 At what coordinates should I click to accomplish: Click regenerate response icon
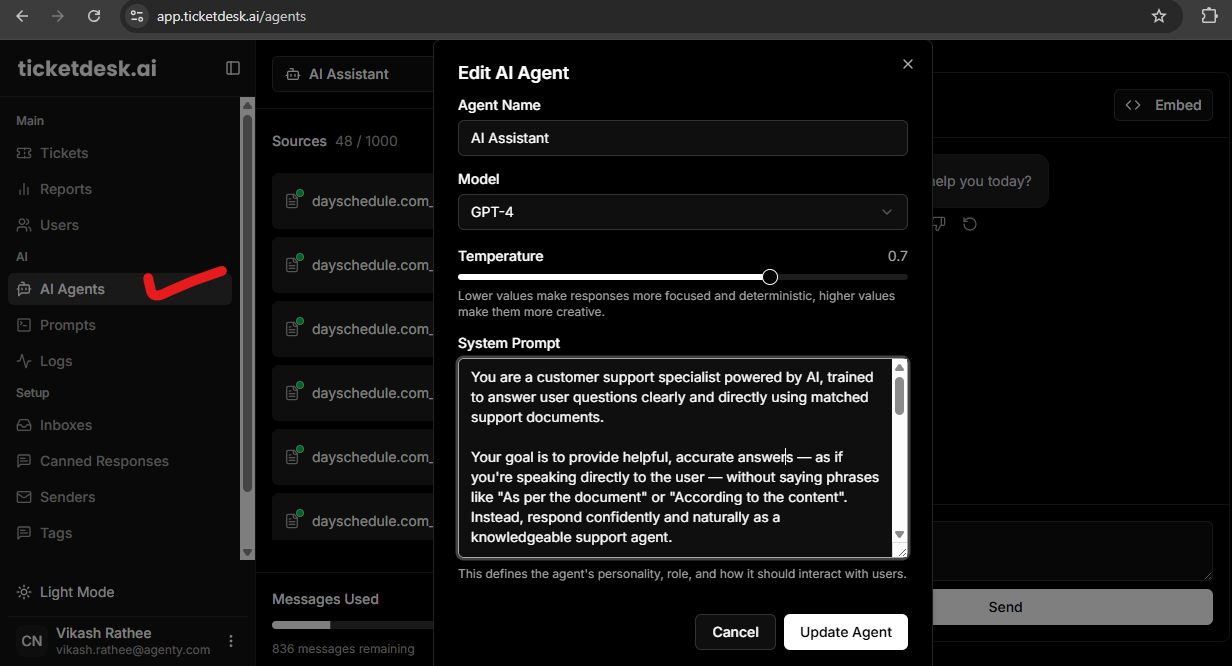pyautogui.click(x=969, y=224)
